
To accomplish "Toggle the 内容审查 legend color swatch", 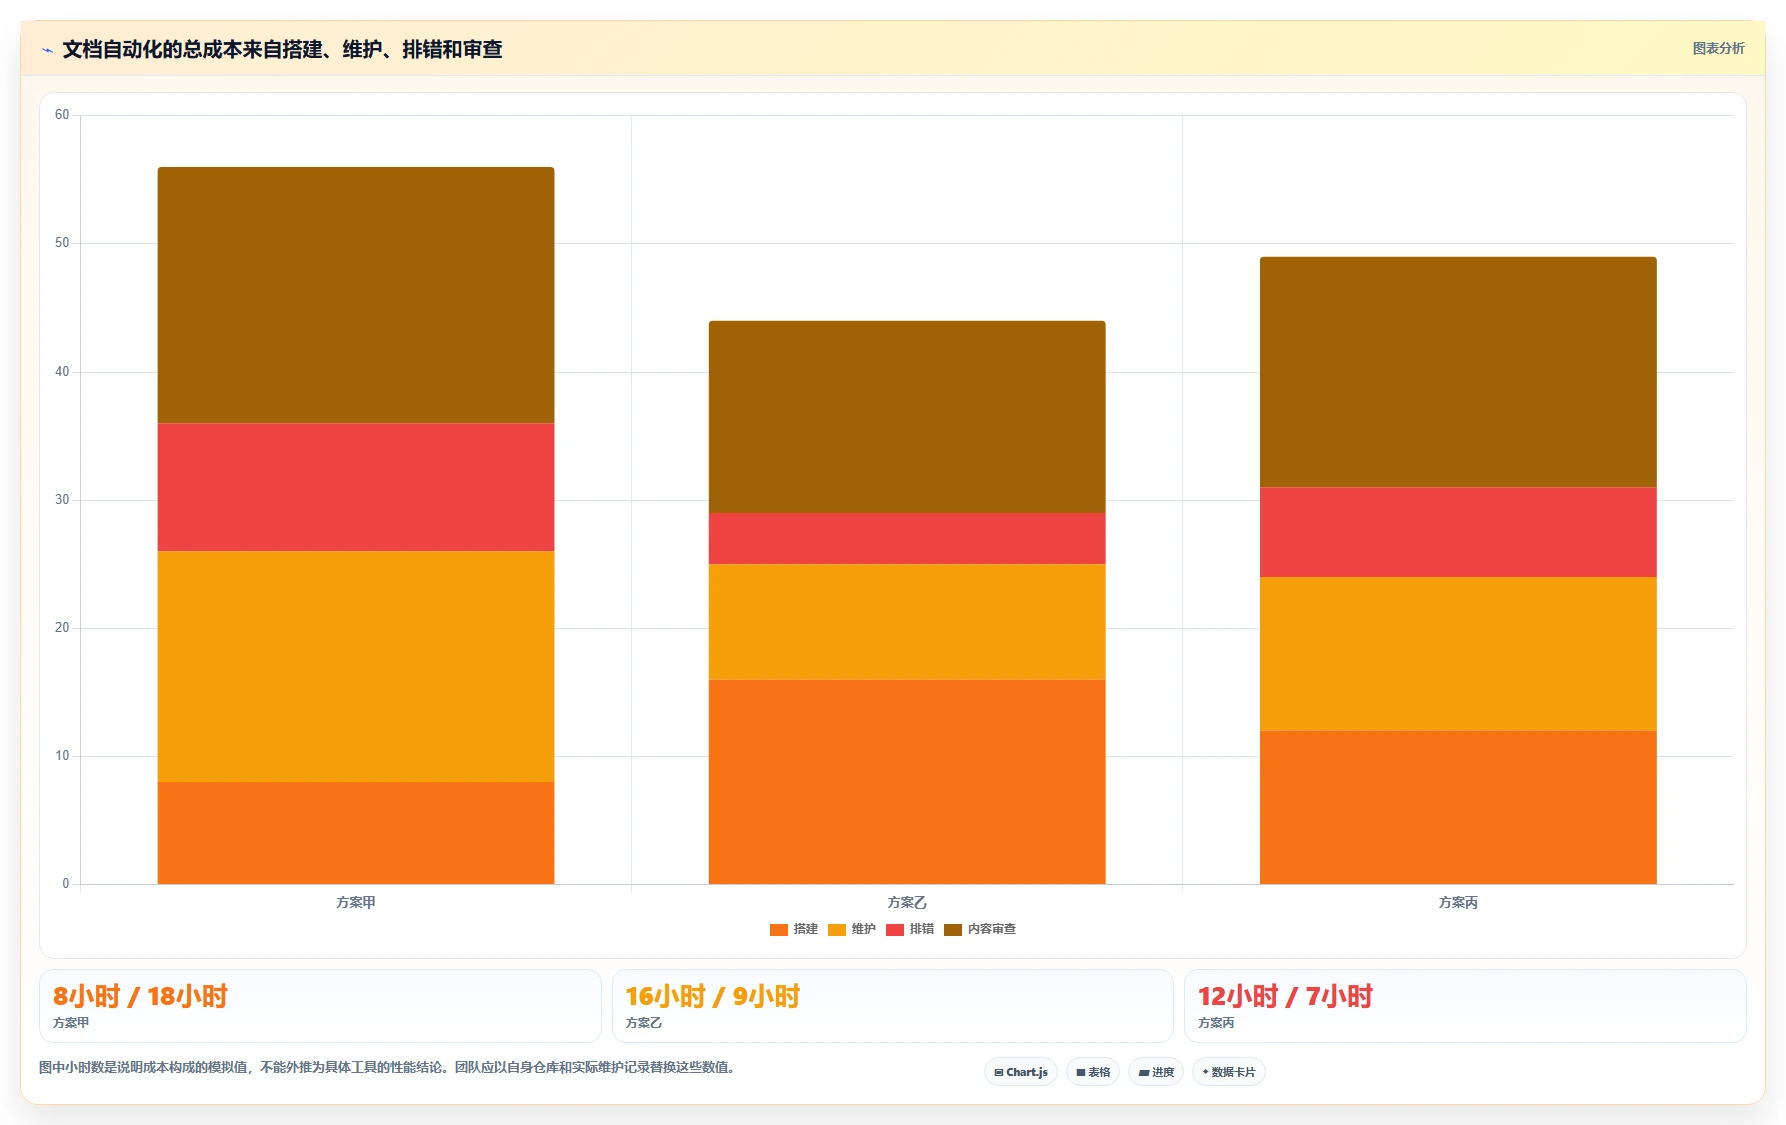I will tap(953, 930).
